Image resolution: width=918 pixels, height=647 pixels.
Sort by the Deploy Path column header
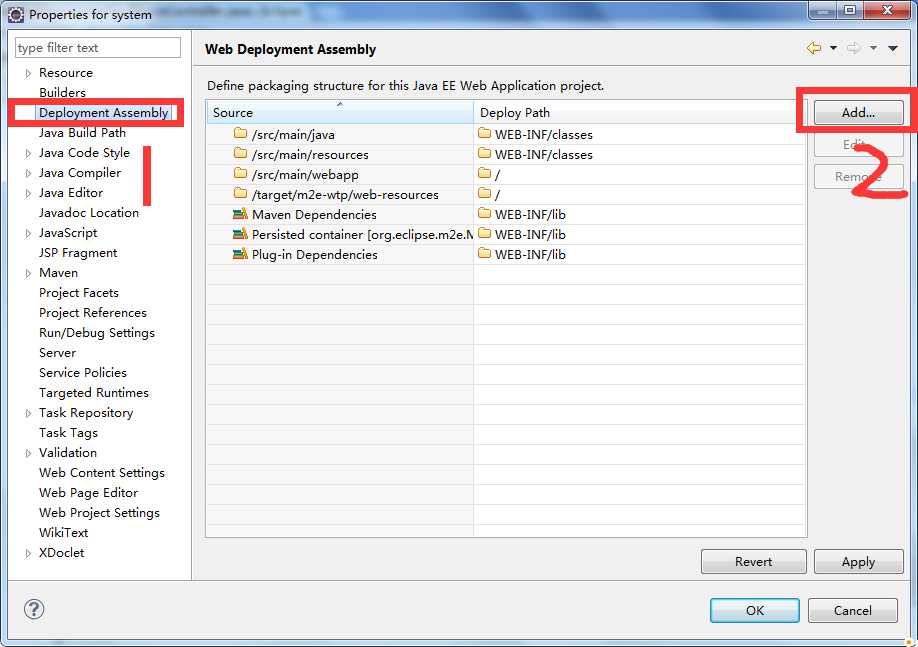point(640,112)
